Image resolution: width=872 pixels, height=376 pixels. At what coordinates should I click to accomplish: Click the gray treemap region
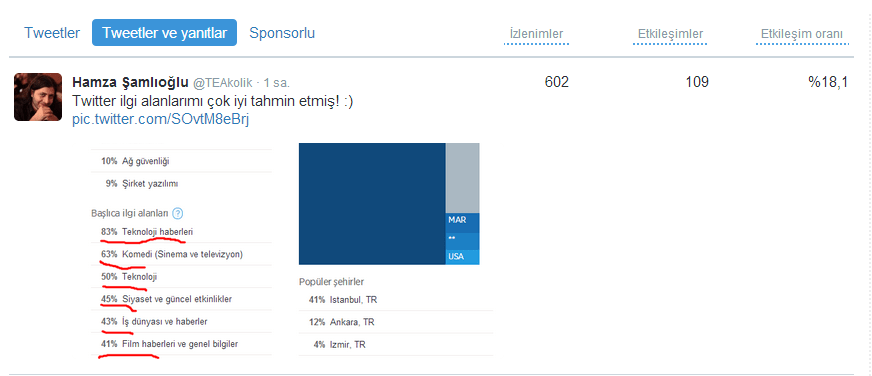pos(463,178)
